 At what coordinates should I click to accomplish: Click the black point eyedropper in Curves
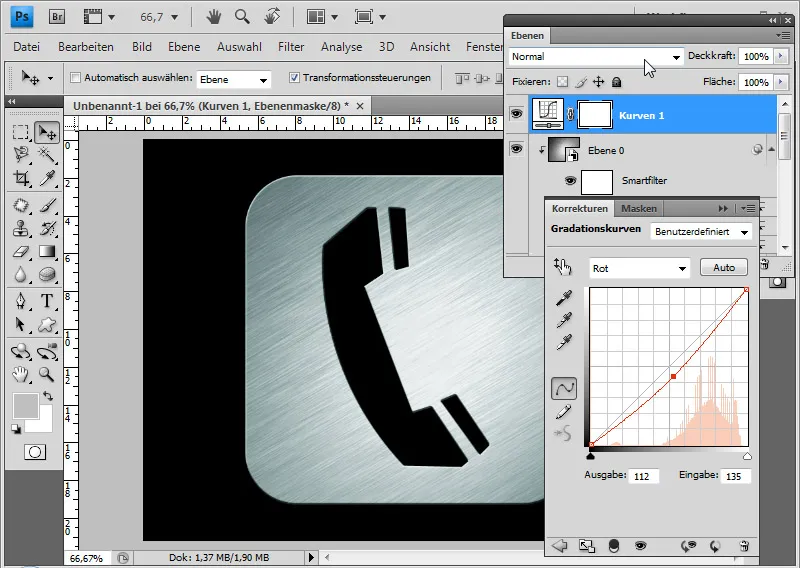564,298
